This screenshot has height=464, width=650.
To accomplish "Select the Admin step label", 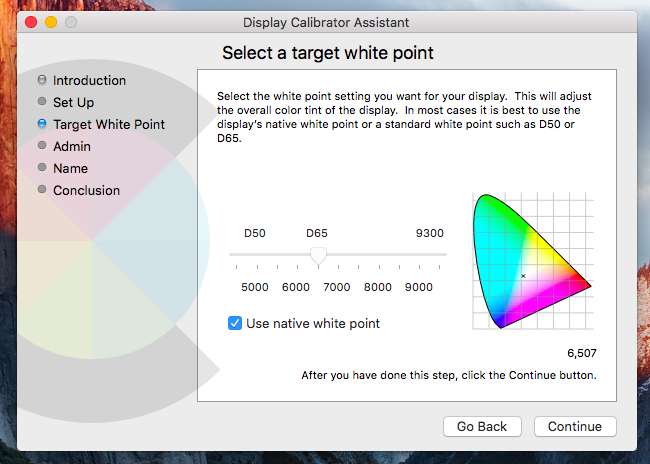I will (x=72, y=146).
